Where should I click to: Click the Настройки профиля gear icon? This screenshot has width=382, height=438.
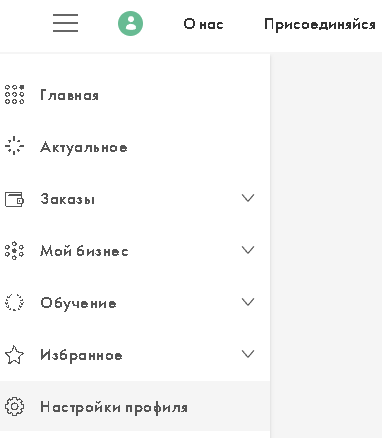tap(14, 407)
